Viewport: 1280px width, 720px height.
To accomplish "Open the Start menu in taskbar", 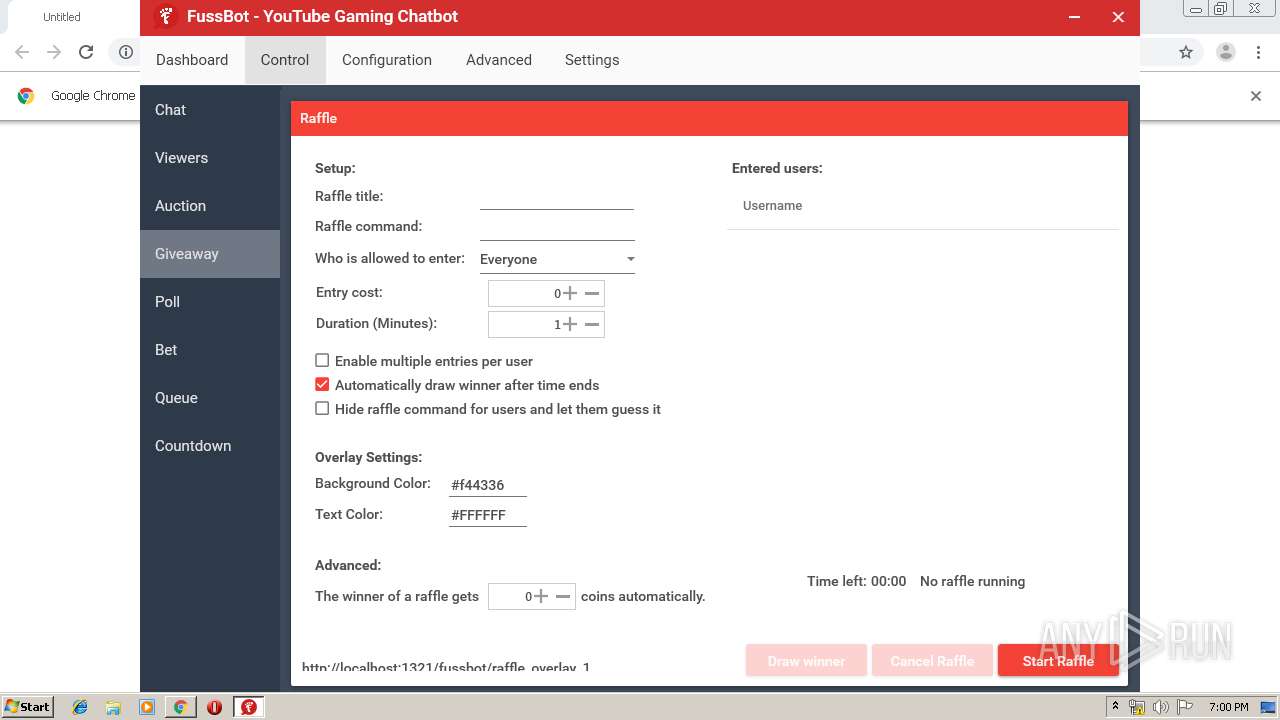I will tap(28, 707).
